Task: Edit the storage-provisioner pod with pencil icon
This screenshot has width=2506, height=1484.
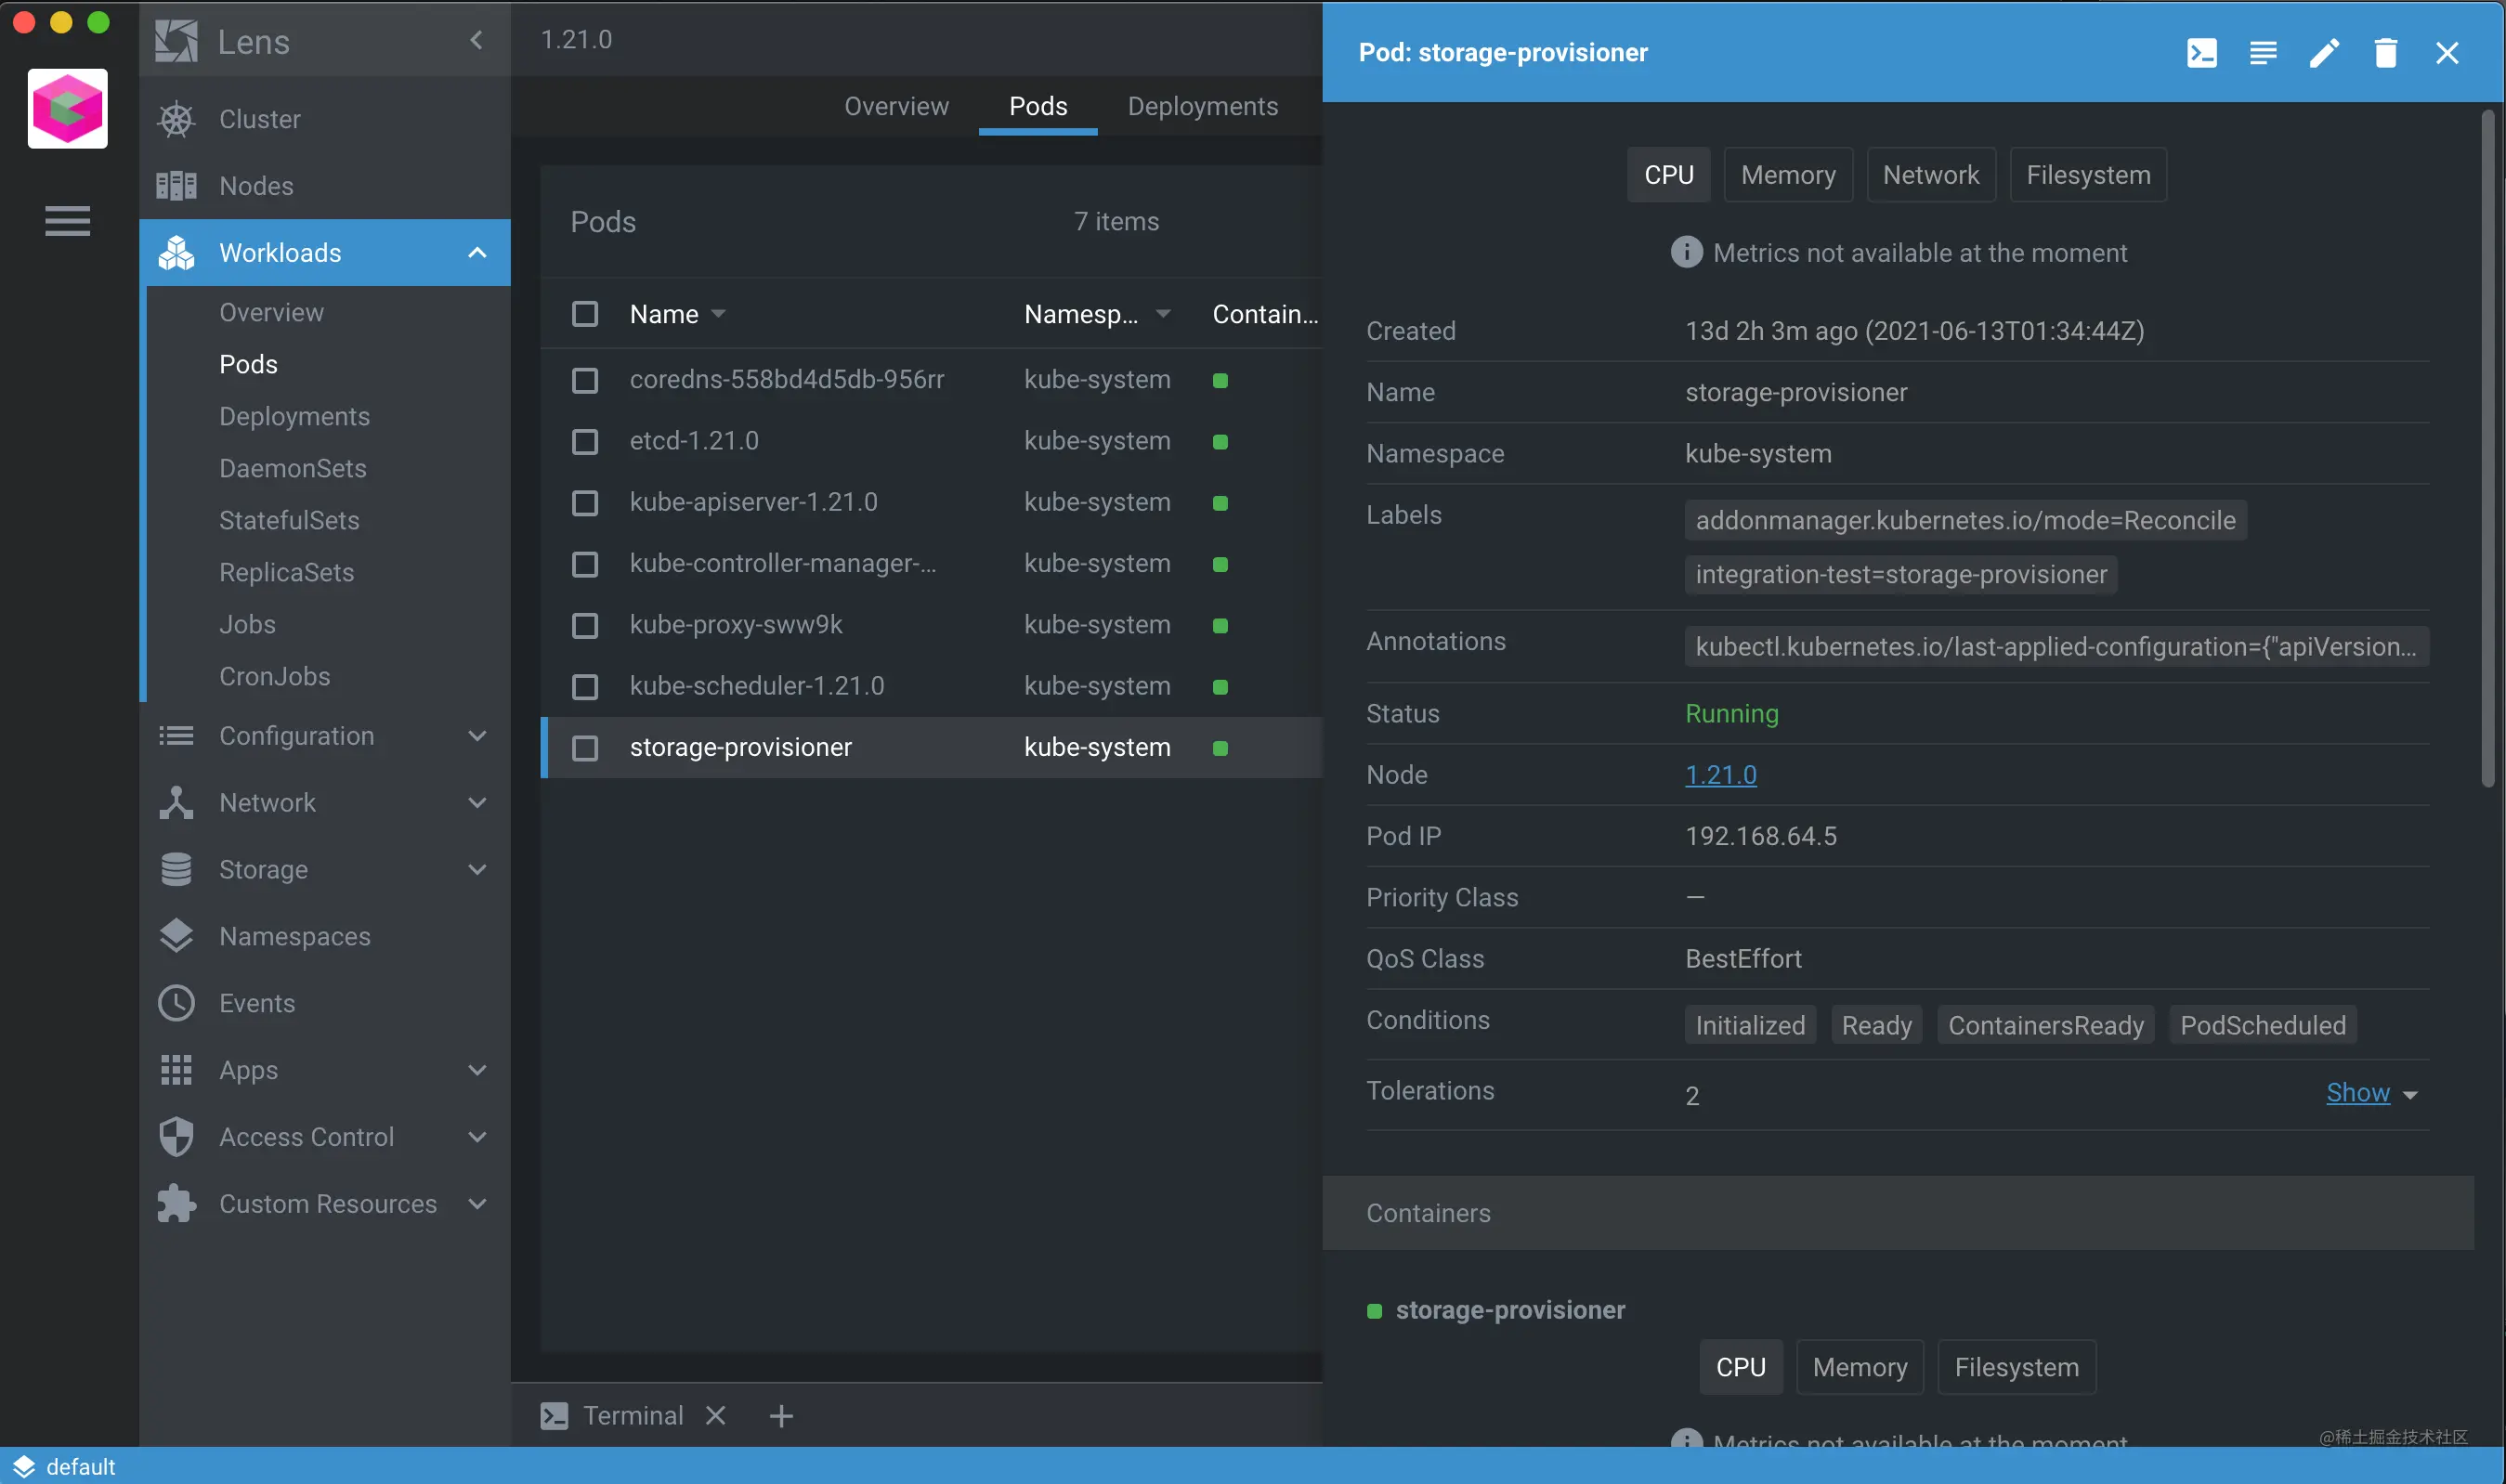Action: click(x=2324, y=53)
